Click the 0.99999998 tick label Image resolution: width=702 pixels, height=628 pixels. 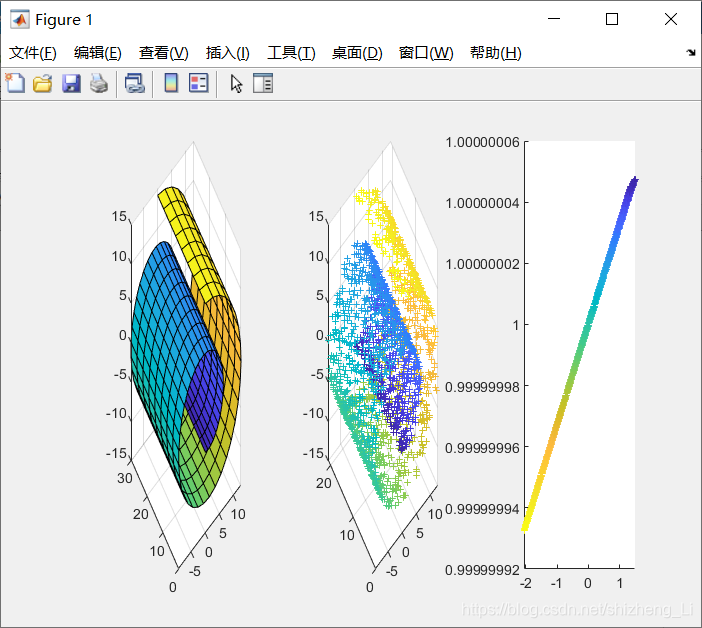[x=482, y=387]
